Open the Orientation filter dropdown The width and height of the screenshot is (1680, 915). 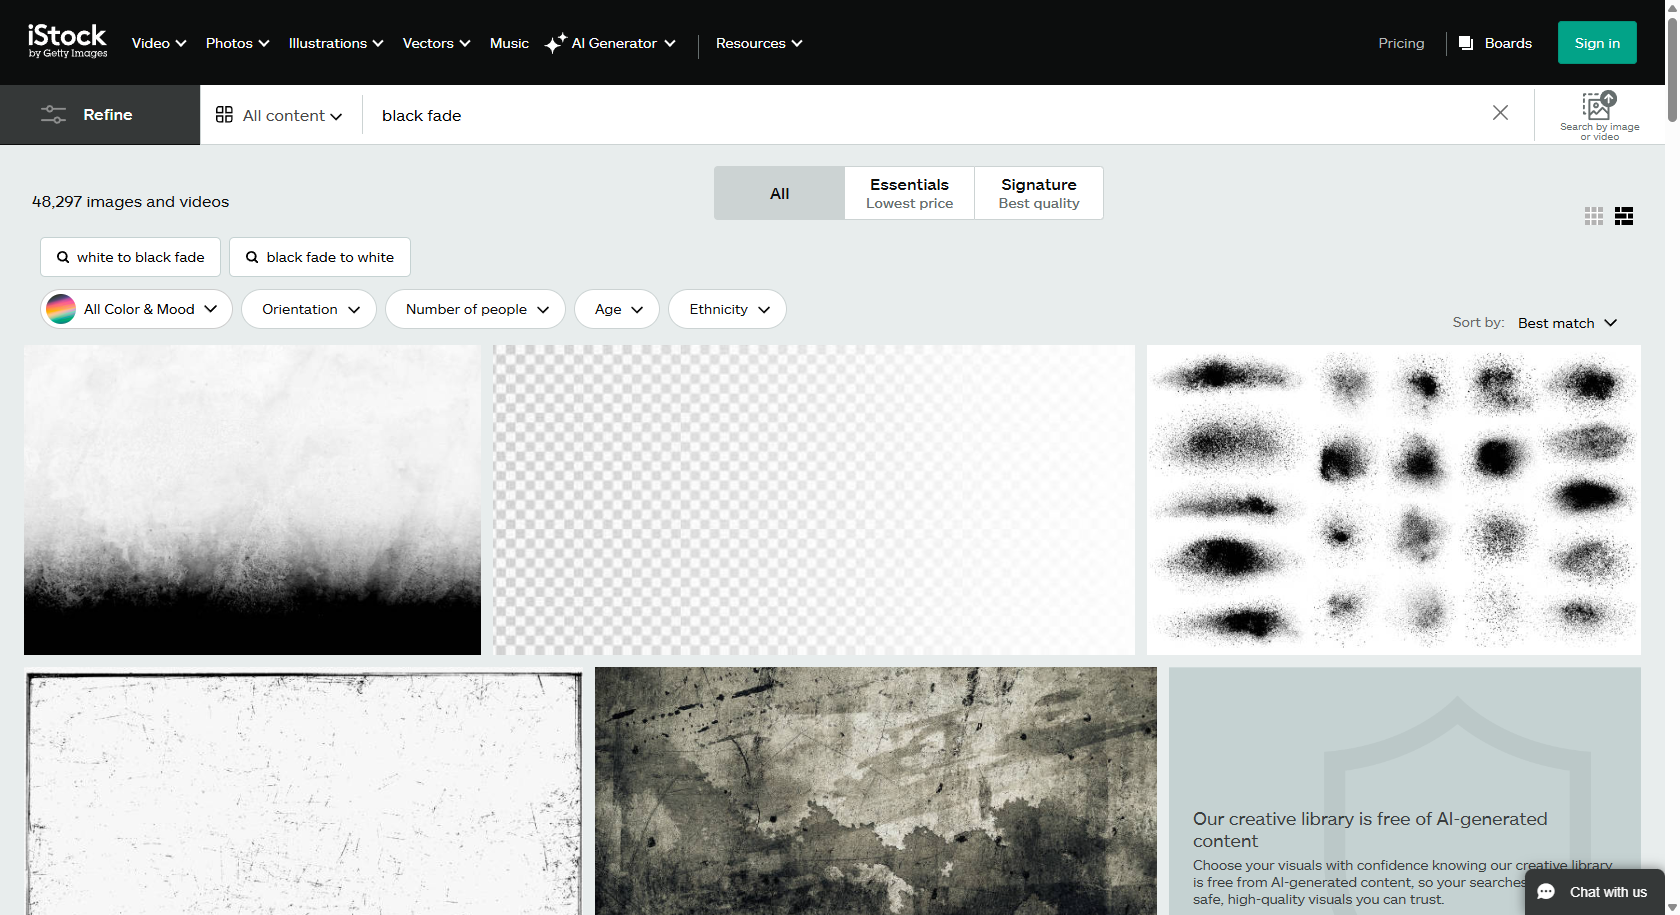[309, 309]
